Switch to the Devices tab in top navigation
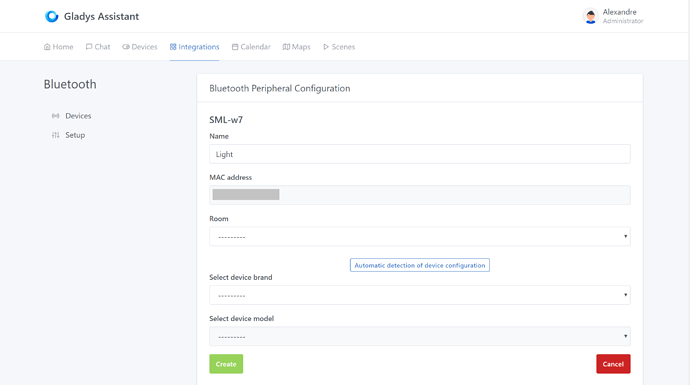 (x=140, y=47)
